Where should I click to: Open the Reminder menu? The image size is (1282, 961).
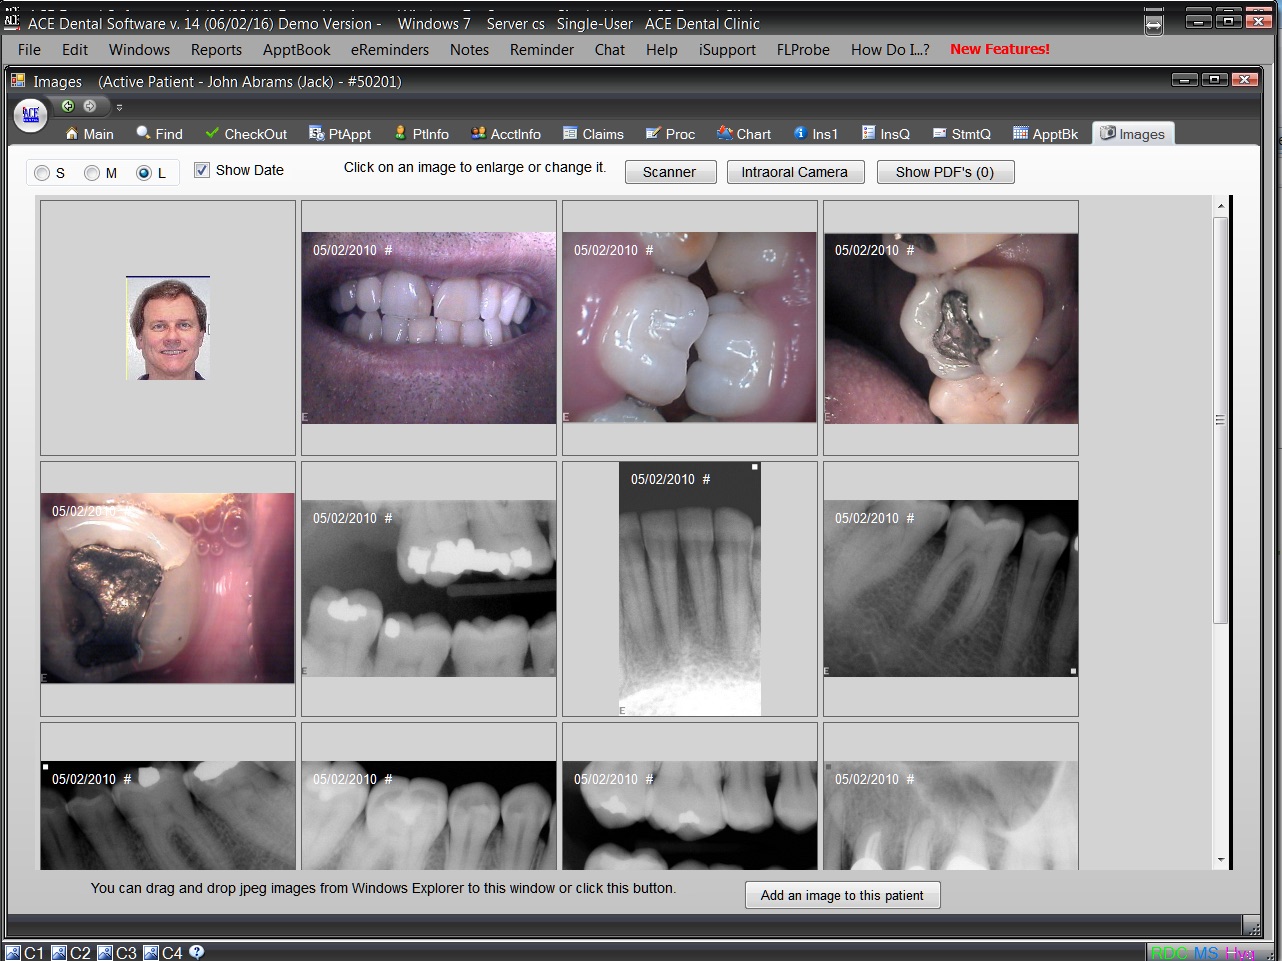(x=542, y=49)
